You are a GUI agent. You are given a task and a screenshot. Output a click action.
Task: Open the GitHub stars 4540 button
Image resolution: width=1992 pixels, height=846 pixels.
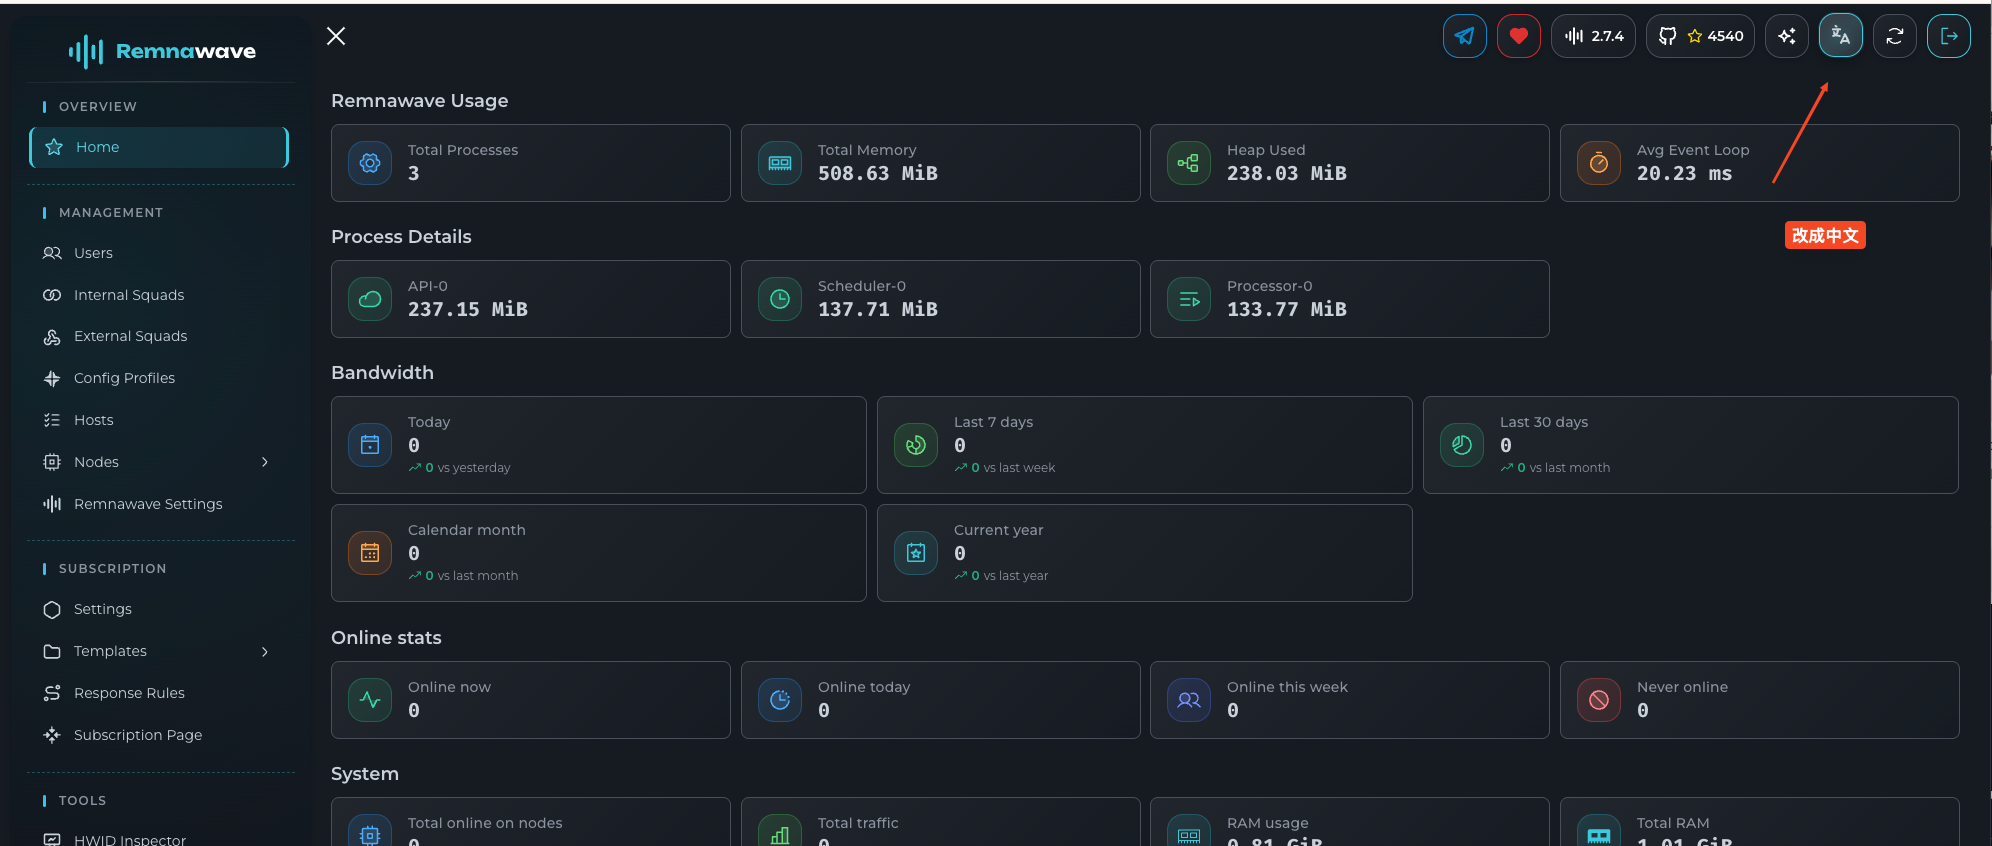click(1700, 36)
